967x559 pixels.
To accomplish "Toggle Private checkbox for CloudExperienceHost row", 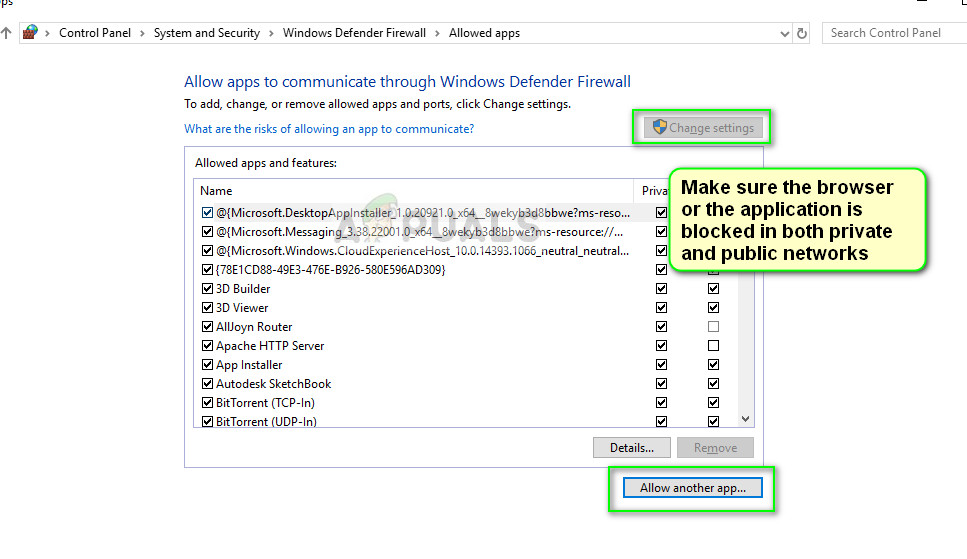I will click(x=661, y=251).
